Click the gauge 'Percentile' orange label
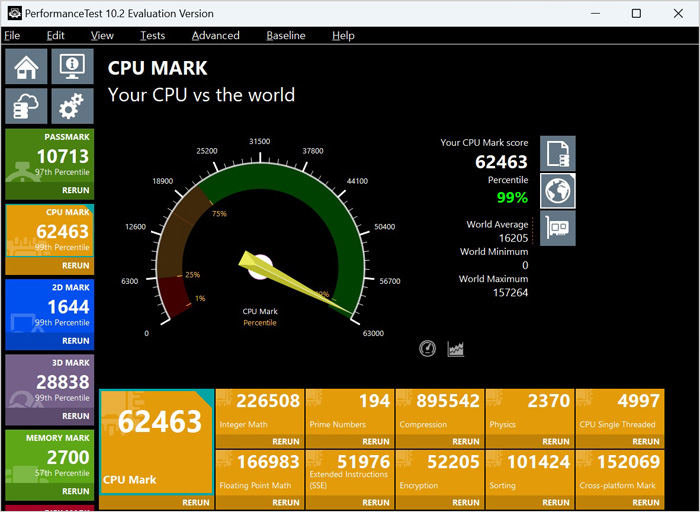700x512 pixels. click(x=260, y=323)
